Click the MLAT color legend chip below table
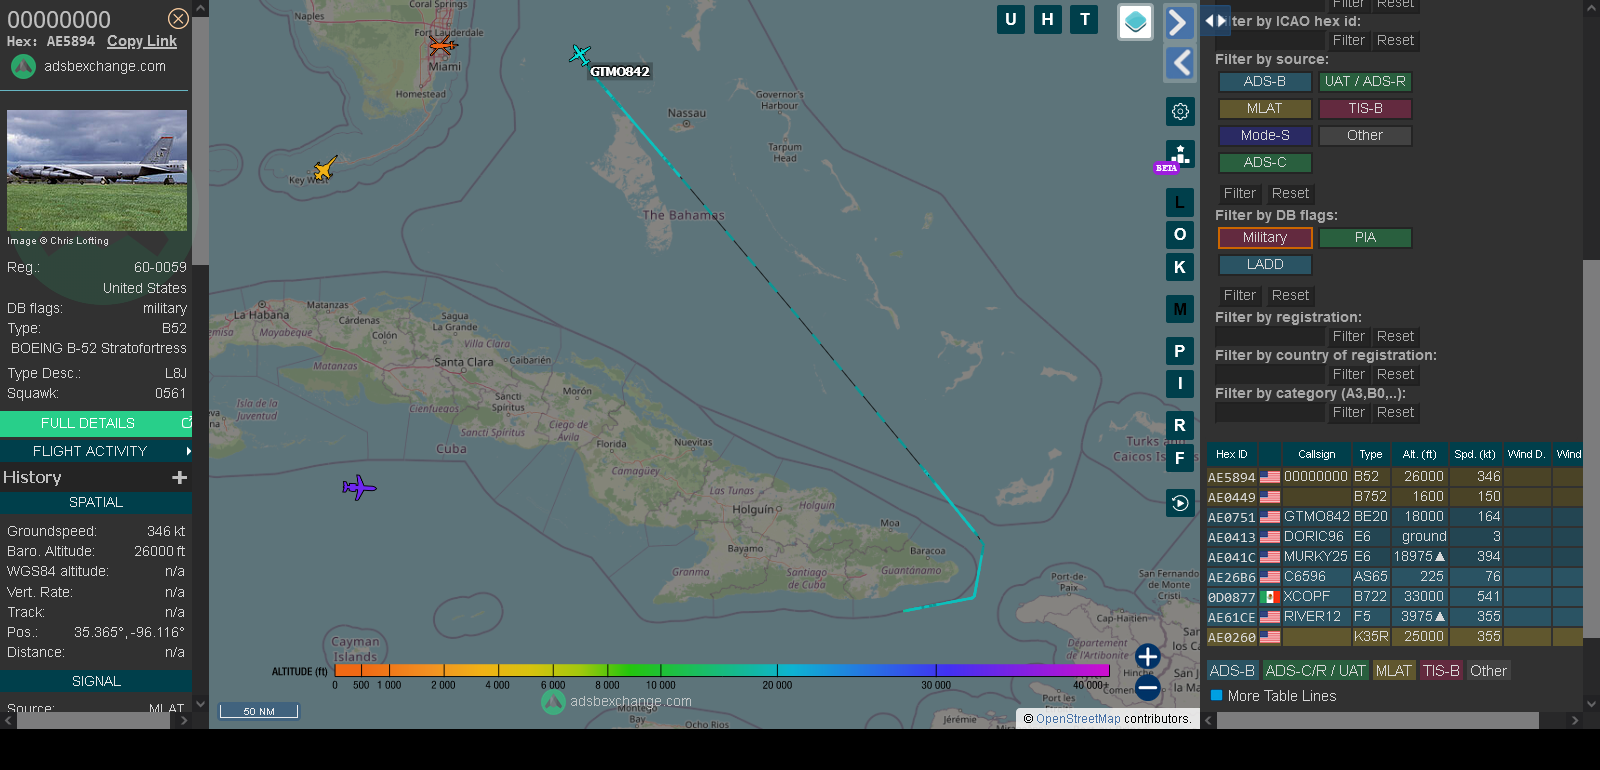Image resolution: width=1600 pixels, height=770 pixels. click(1393, 671)
